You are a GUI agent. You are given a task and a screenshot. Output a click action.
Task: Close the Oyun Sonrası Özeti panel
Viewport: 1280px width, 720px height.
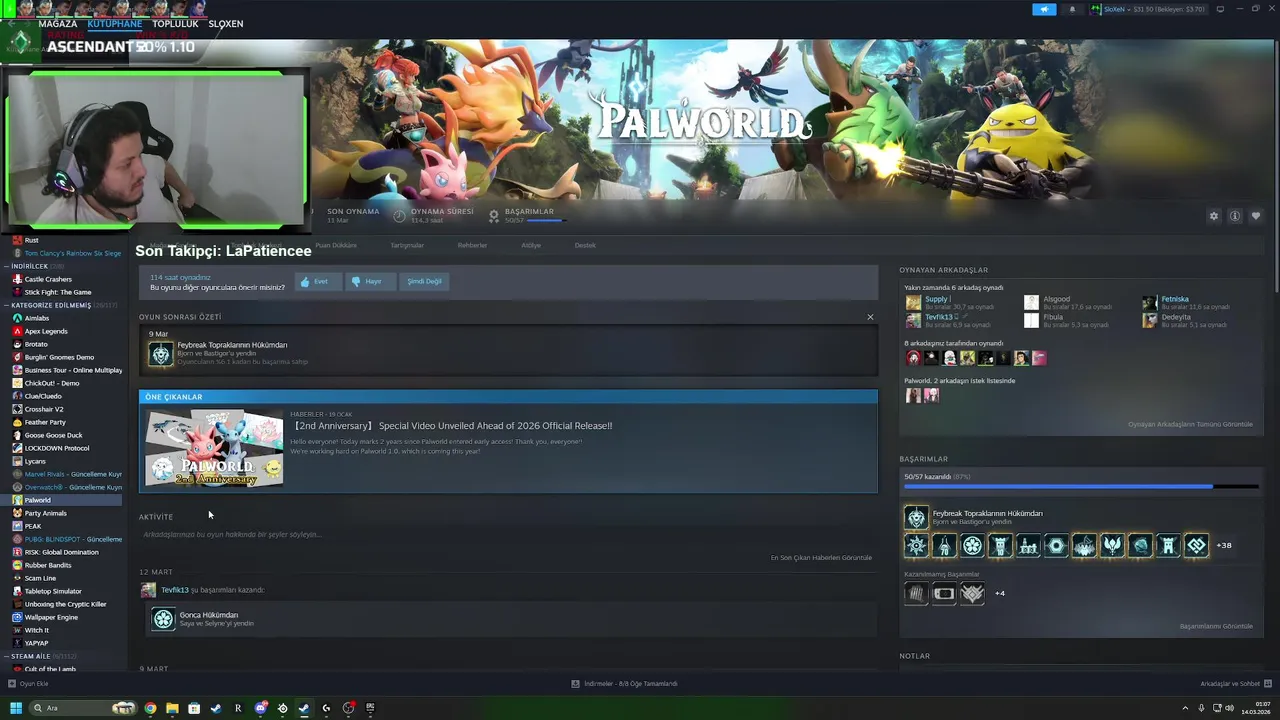870,317
